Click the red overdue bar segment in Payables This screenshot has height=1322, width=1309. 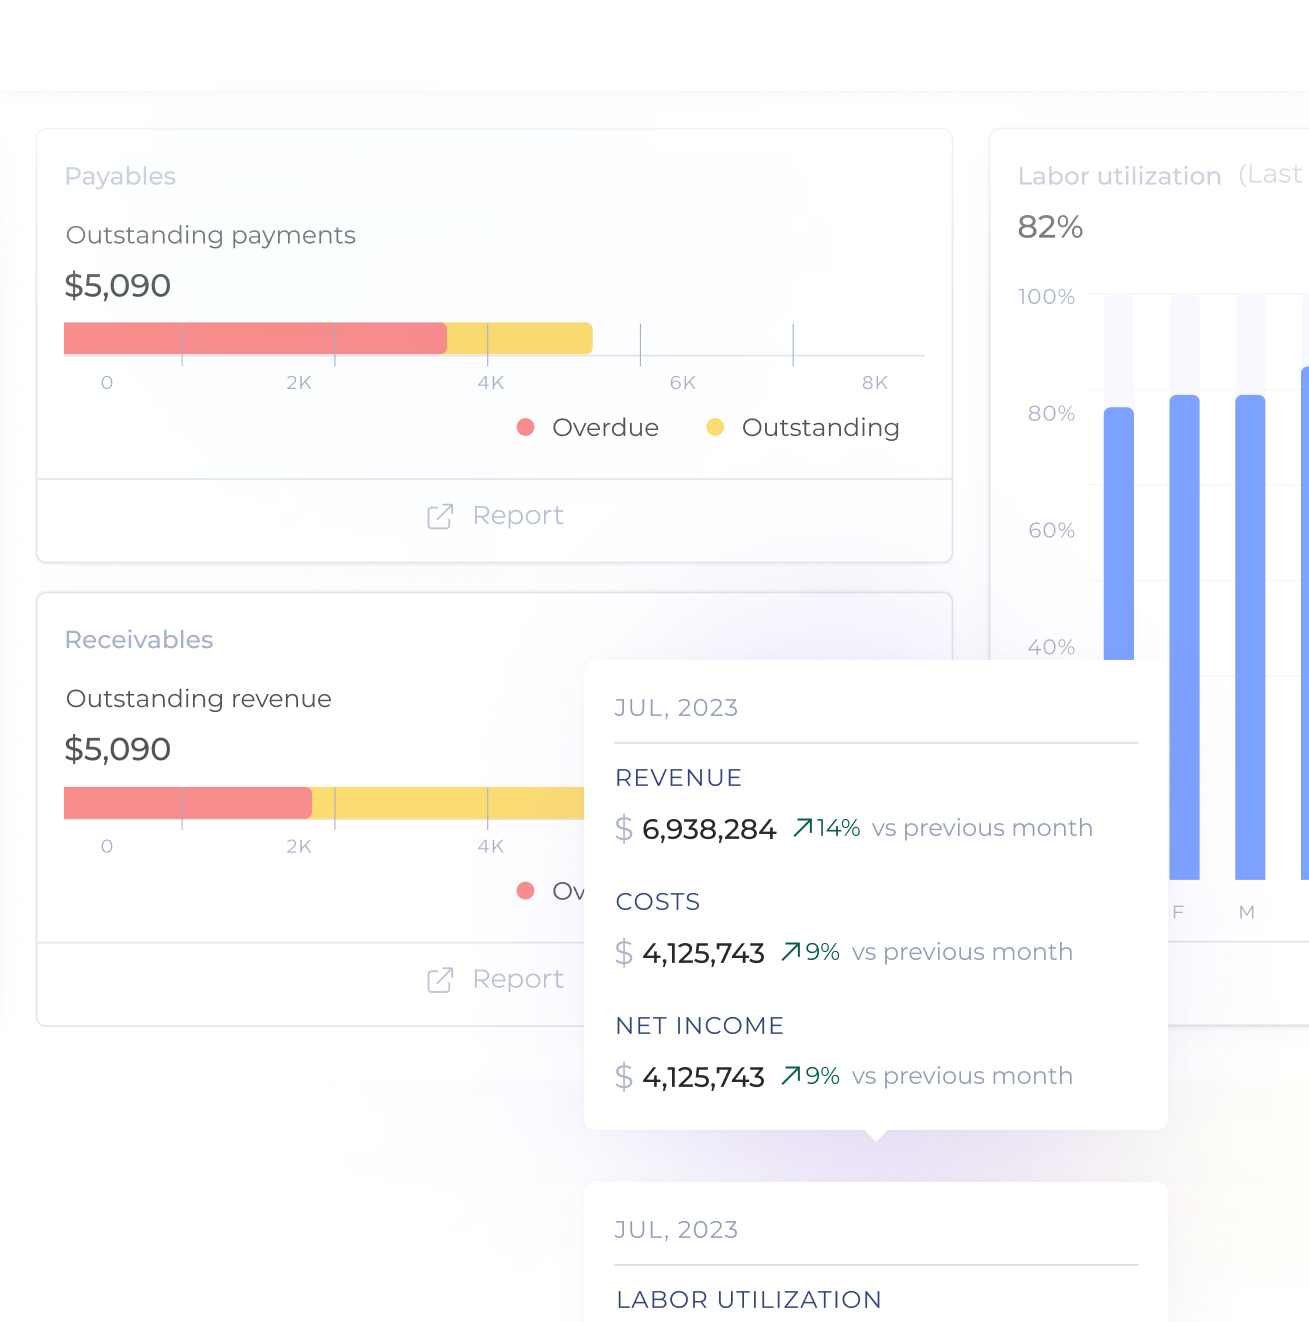[x=255, y=338]
